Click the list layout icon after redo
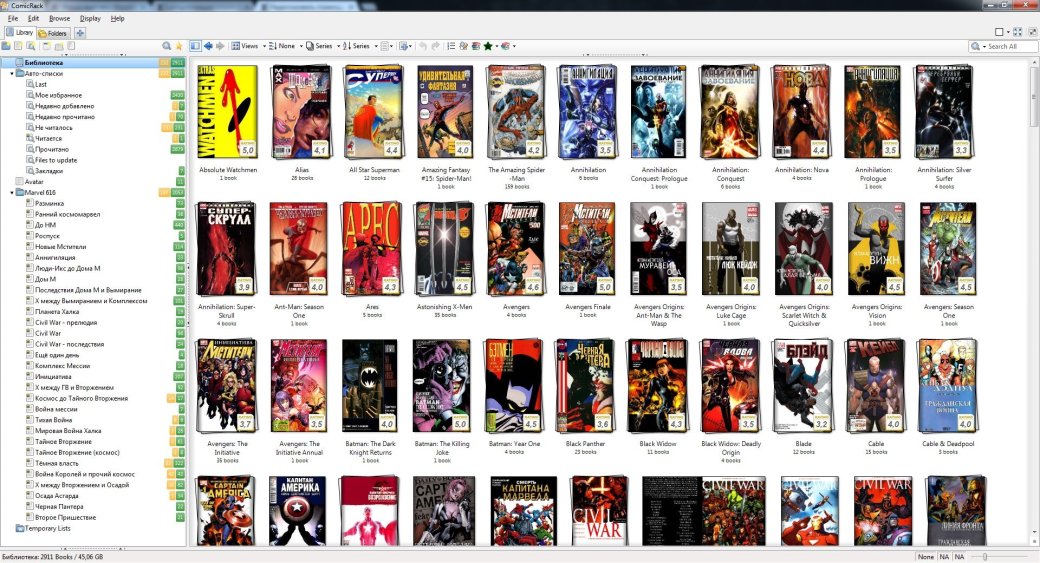The image size is (1040, 563). [x=451, y=46]
